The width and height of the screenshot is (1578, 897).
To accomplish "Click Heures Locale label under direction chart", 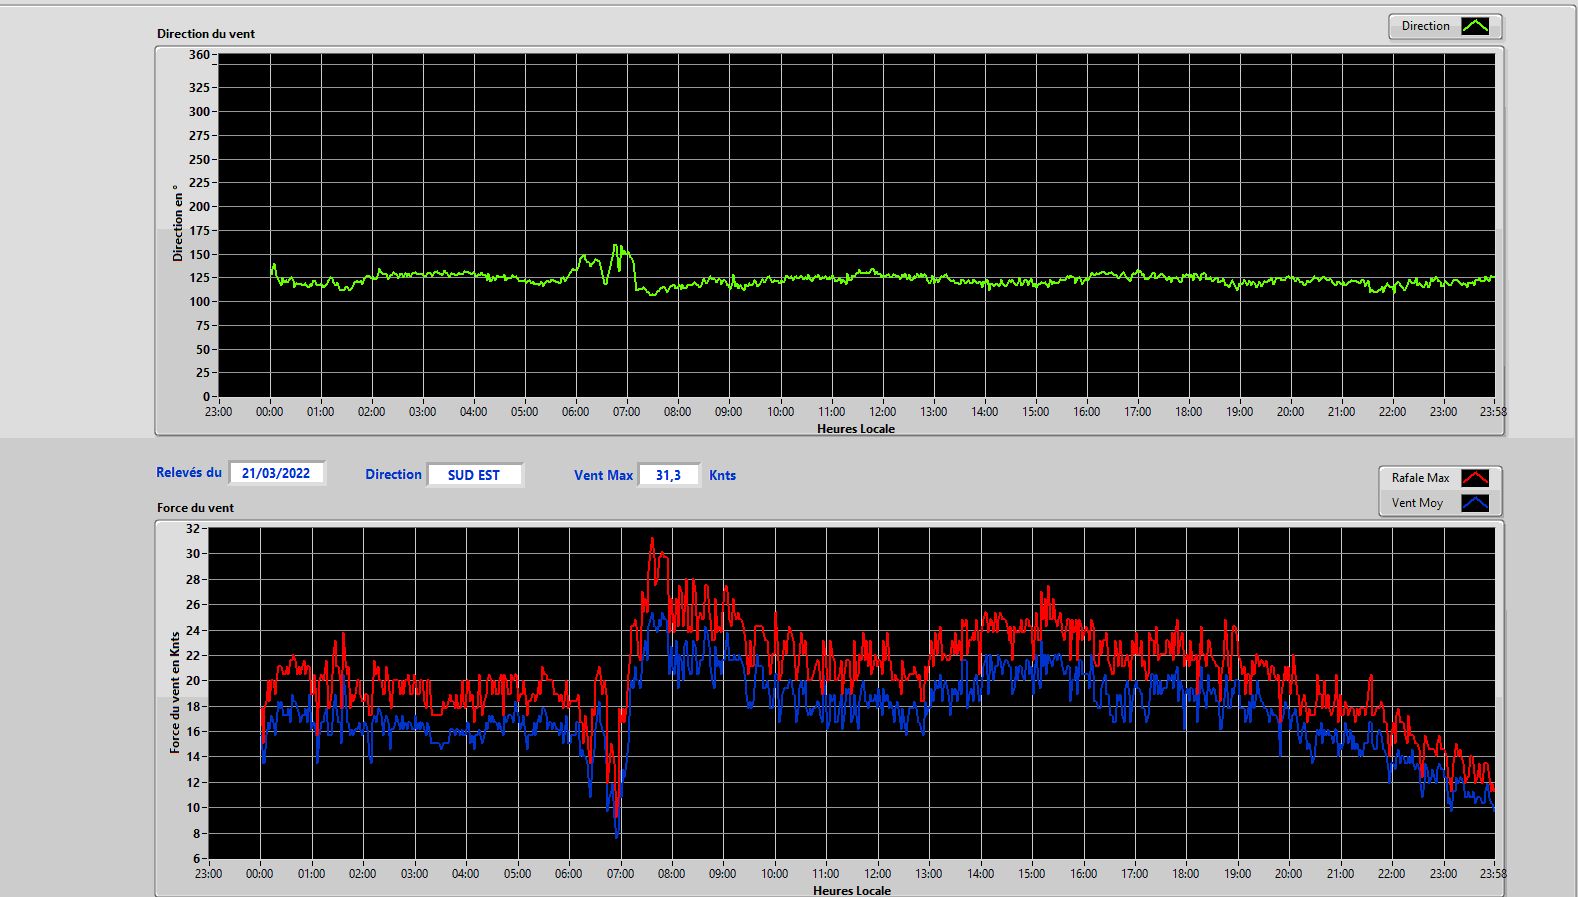I will [x=856, y=429].
